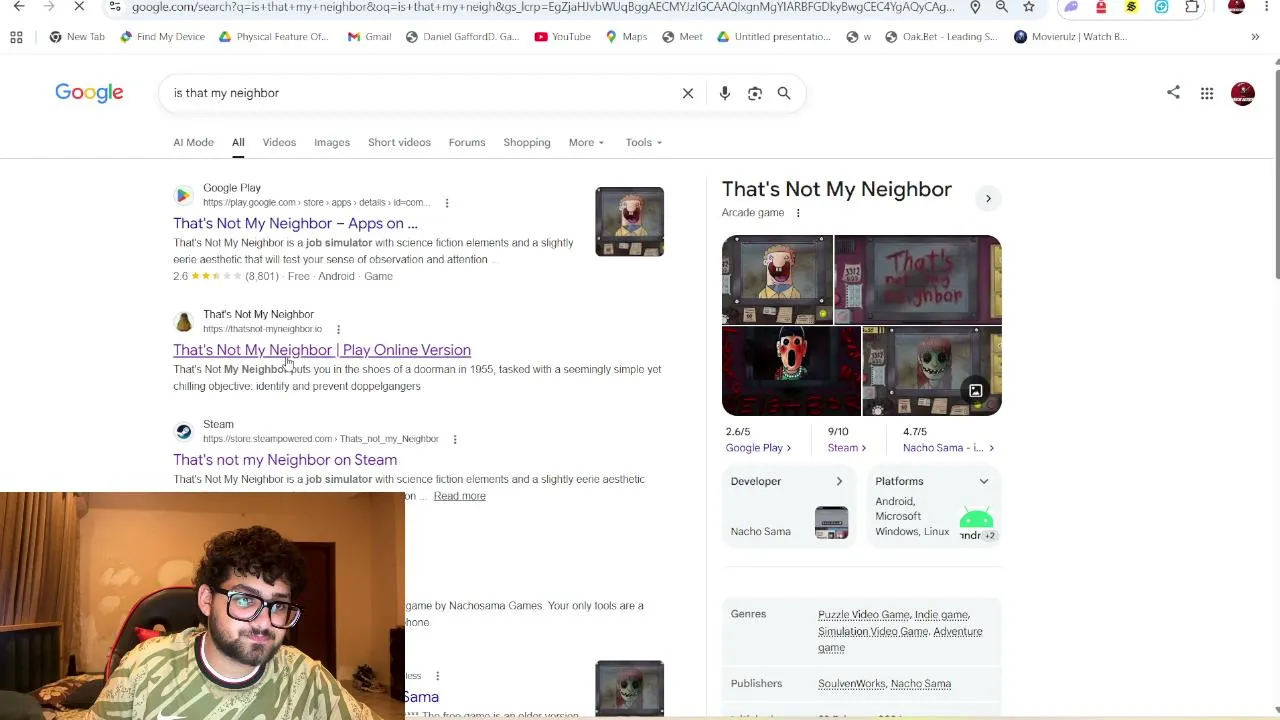
Task: Open the Google Play 2.6/5 rating link
Action: [x=758, y=448]
